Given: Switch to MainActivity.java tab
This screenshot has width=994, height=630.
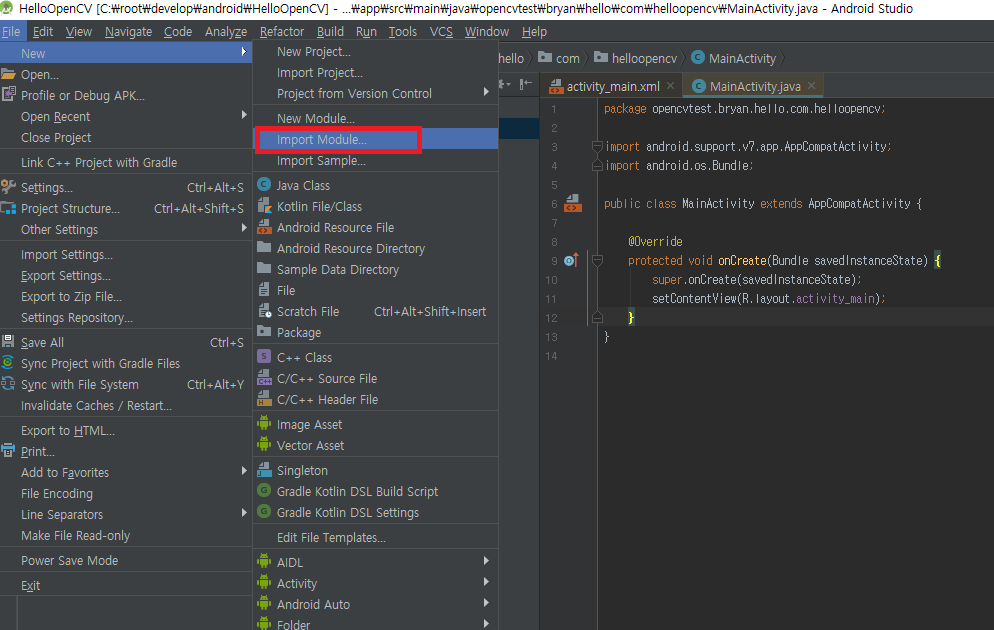Looking at the screenshot, I should (x=754, y=86).
